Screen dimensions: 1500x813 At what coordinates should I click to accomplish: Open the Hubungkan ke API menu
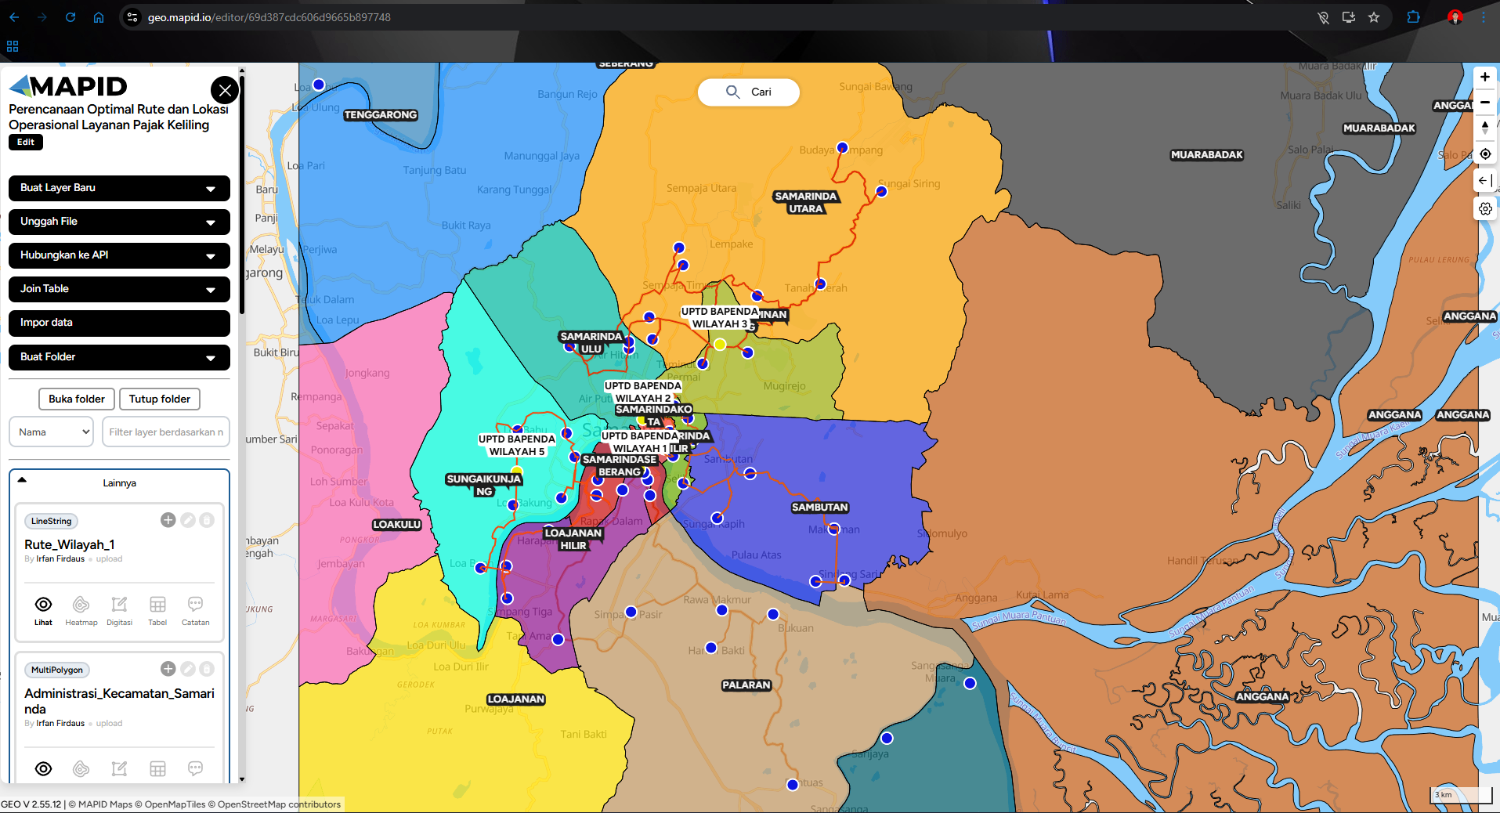(x=119, y=256)
